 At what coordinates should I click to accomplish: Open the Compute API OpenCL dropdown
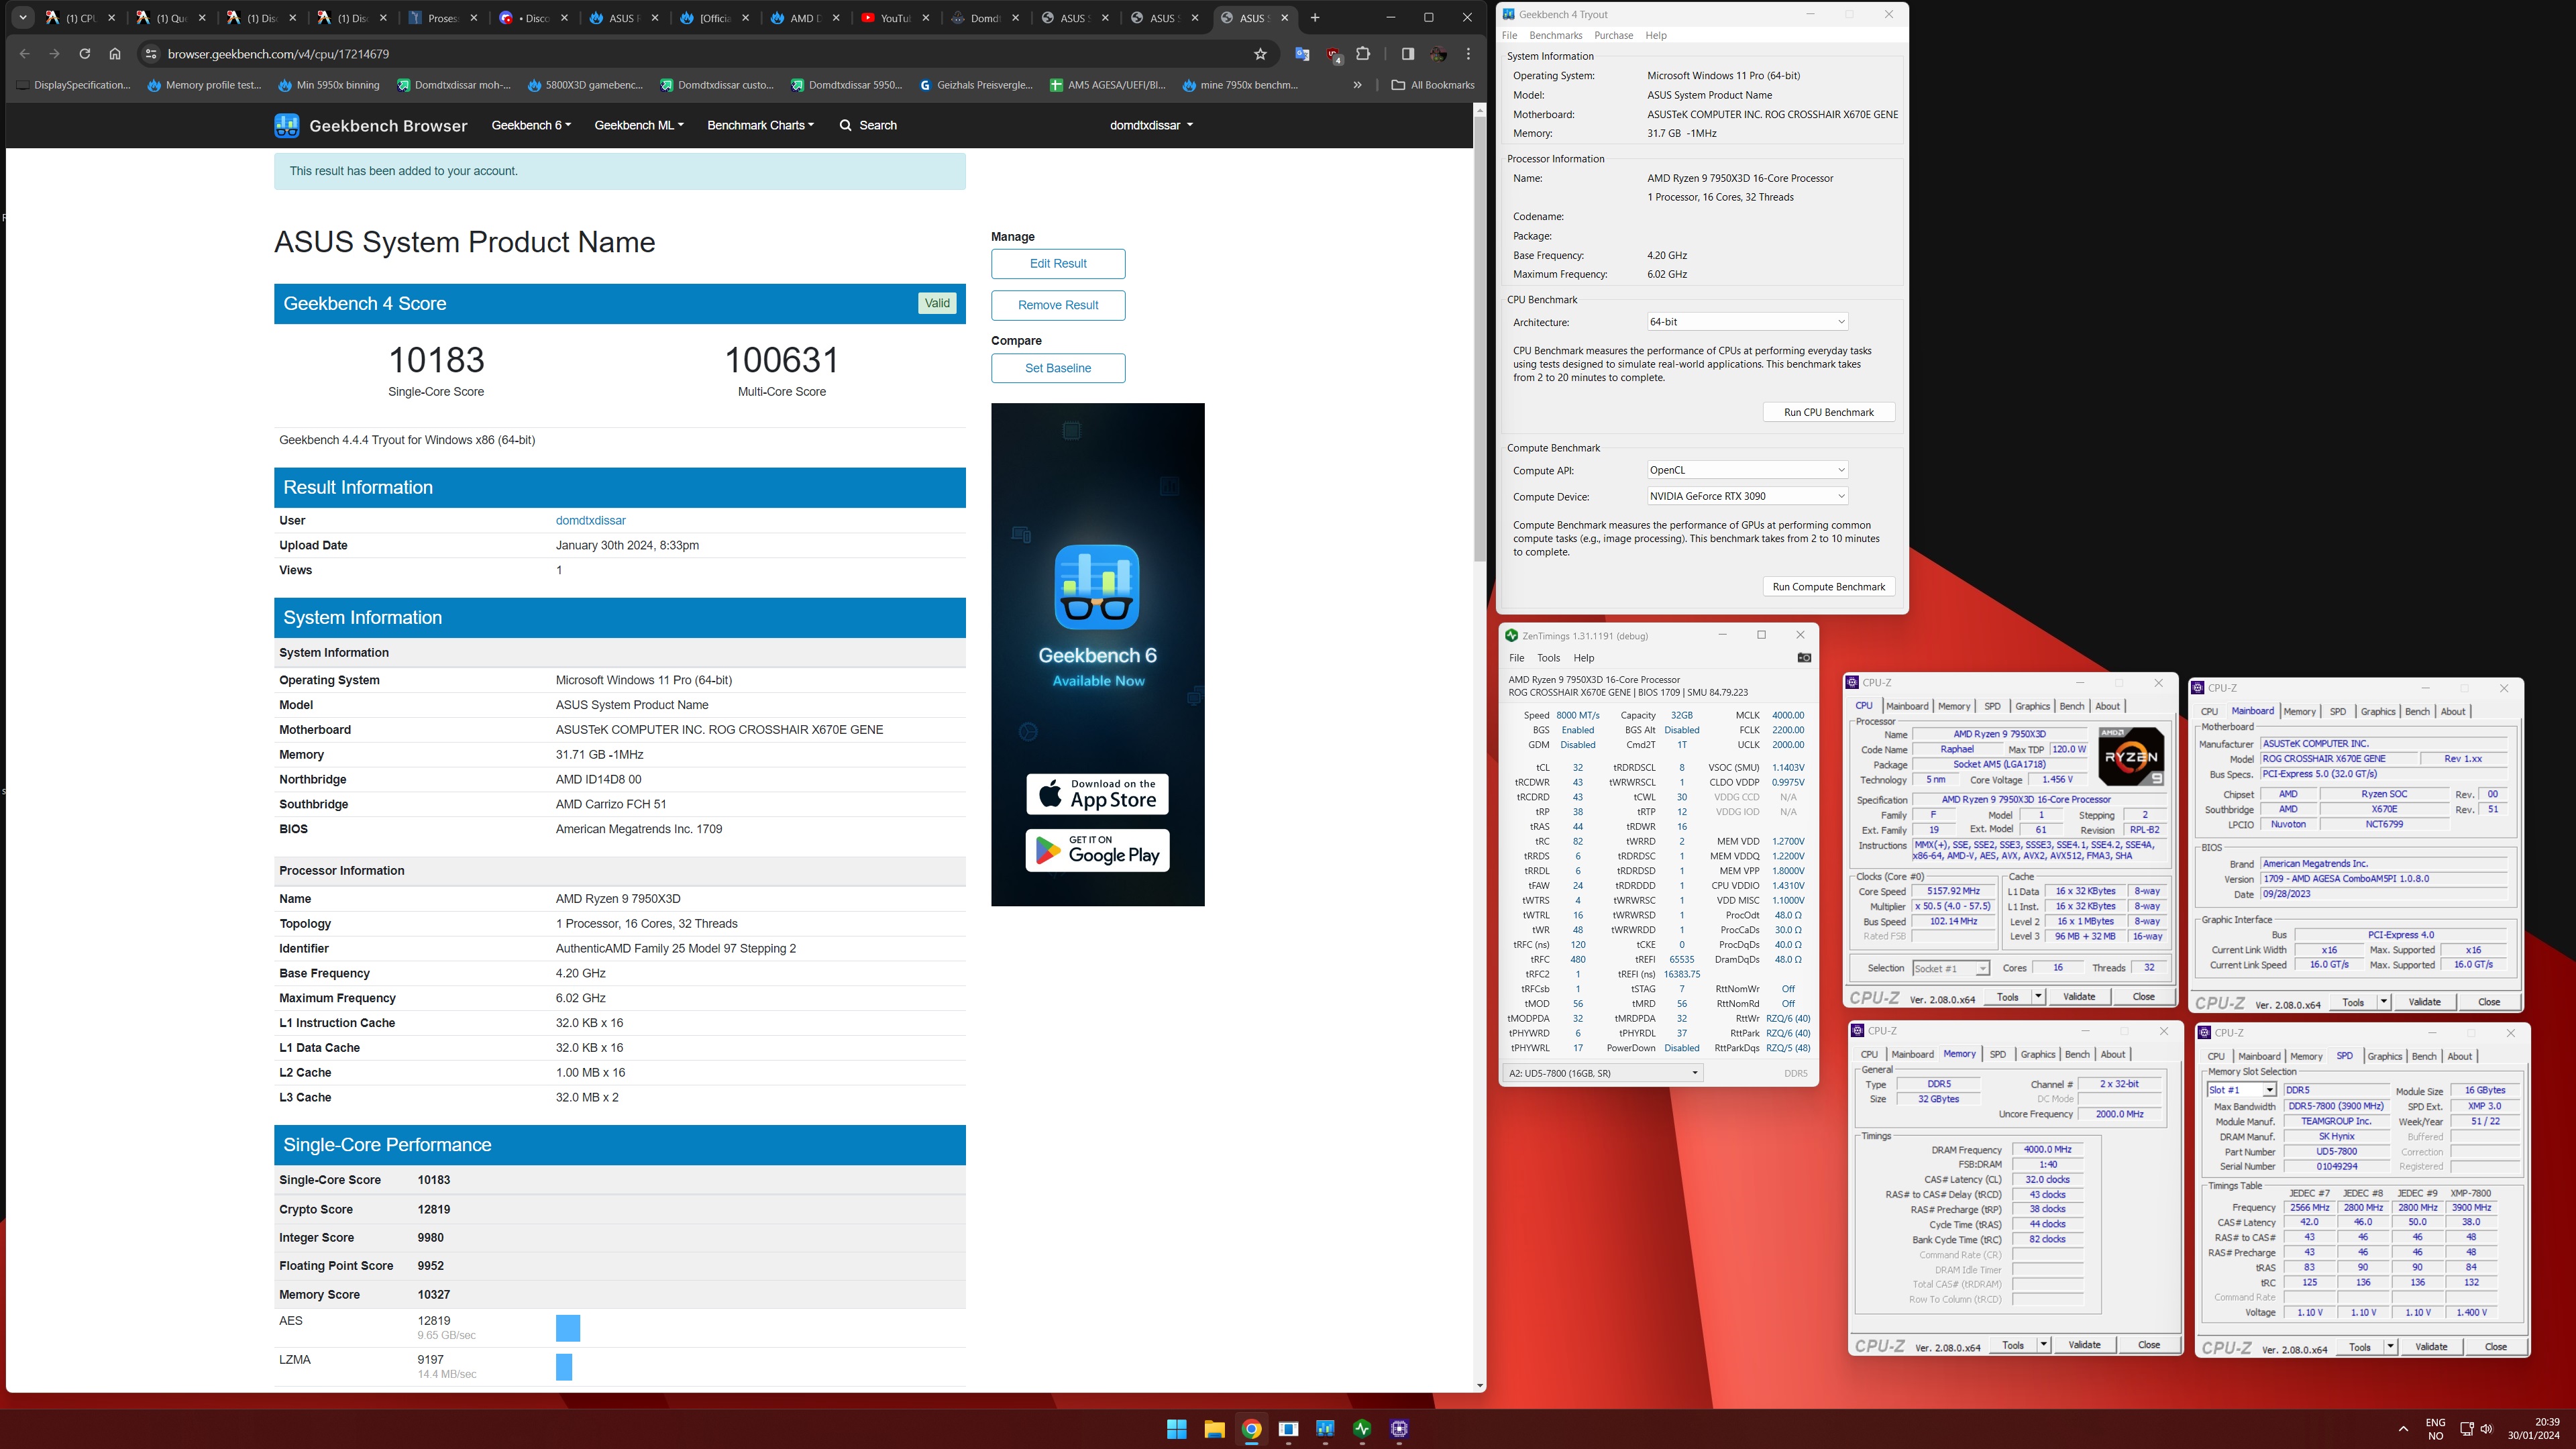pyautogui.click(x=1747, y=470)
